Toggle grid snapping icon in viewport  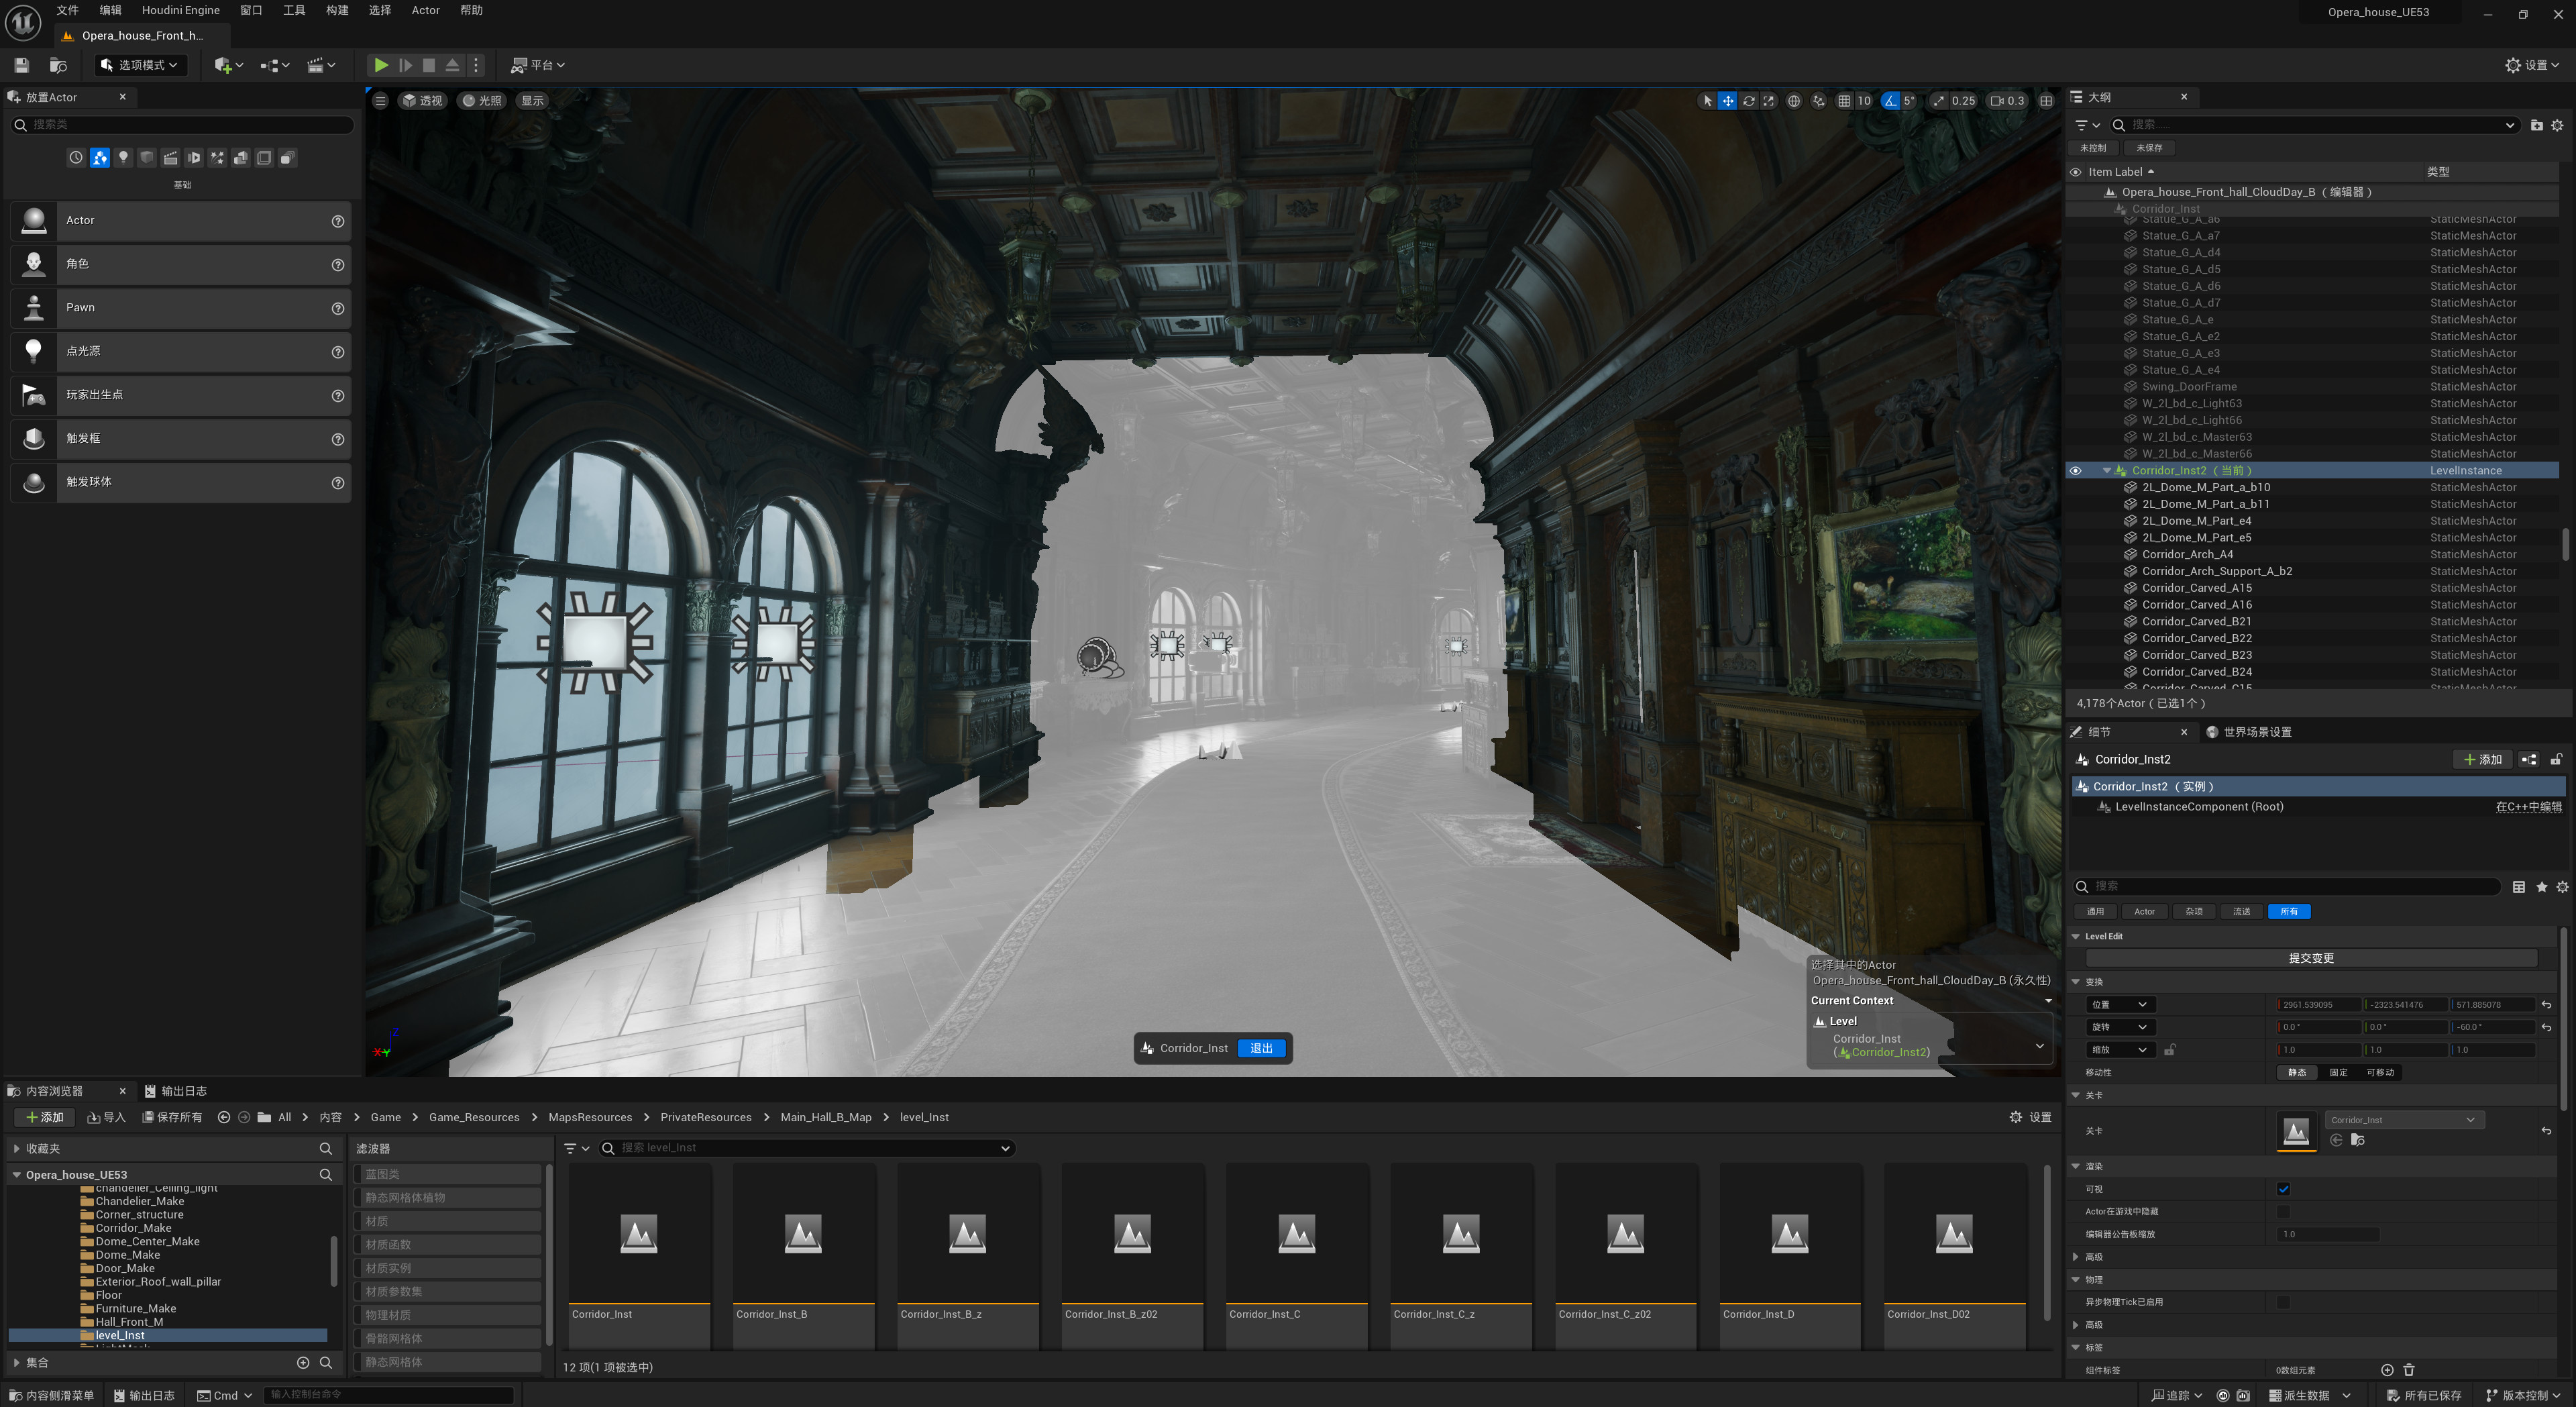pyautogui.click(x=1844, y=101)
